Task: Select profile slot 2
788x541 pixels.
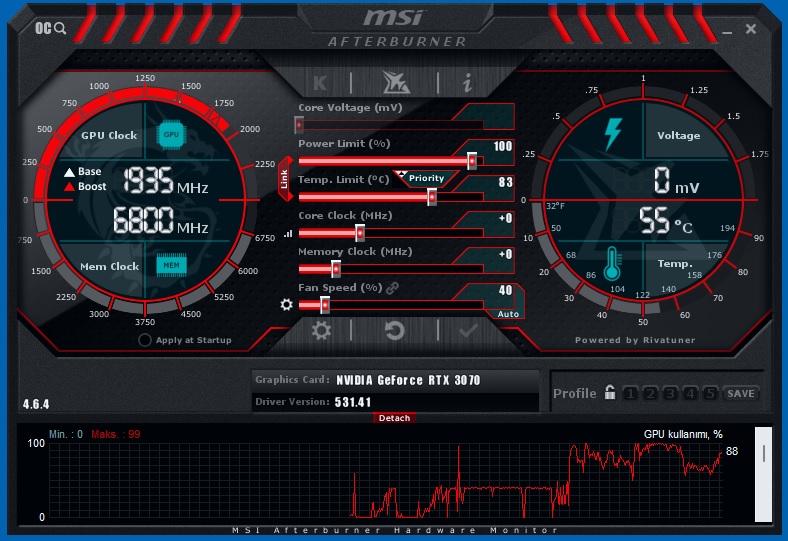Action: 650,393
